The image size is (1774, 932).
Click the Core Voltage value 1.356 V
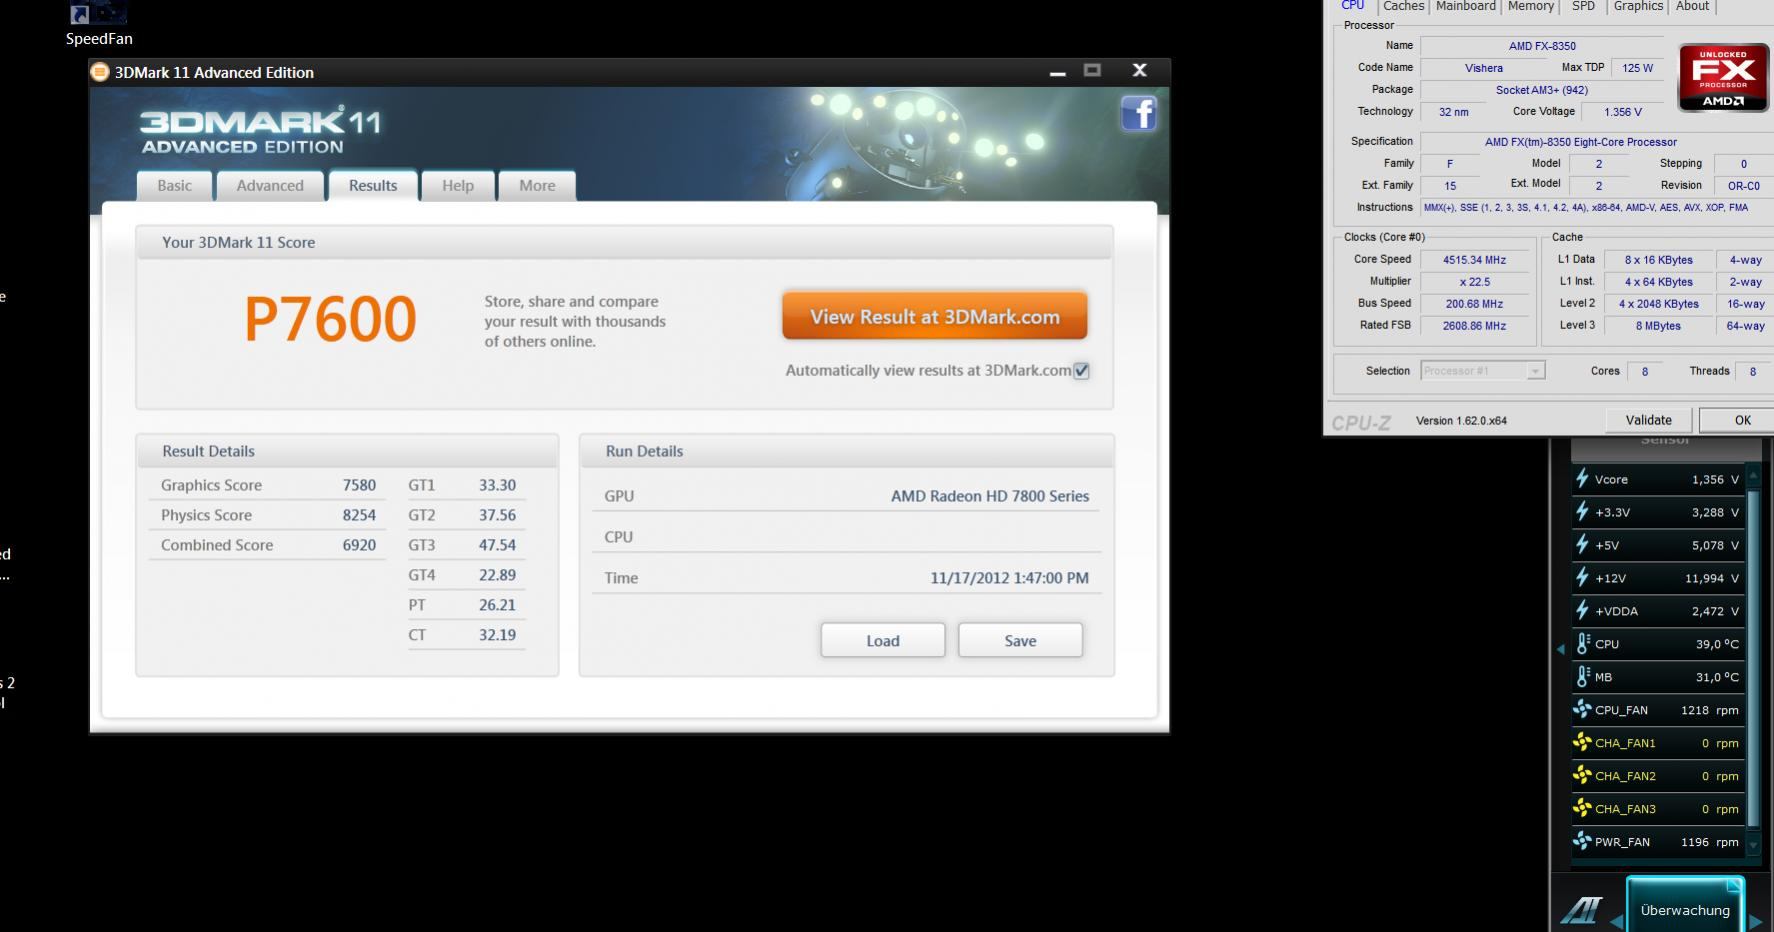(1622, 112)
